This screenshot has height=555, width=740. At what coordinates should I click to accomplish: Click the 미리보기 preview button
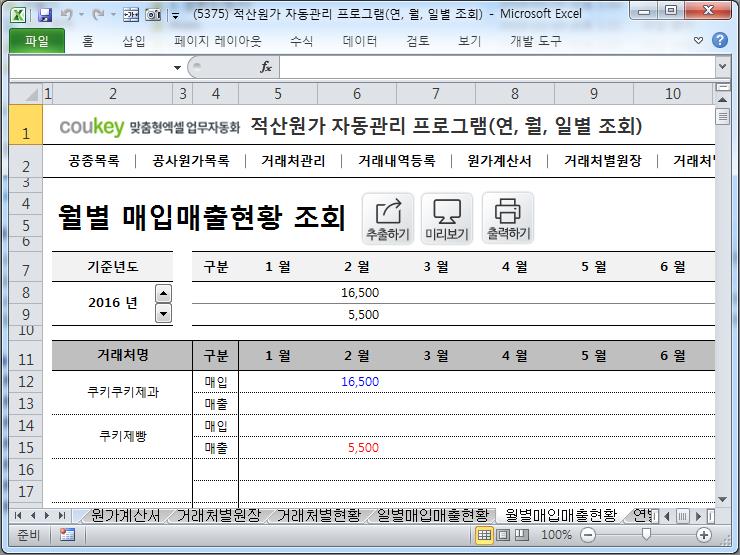[x=447, y=219]
